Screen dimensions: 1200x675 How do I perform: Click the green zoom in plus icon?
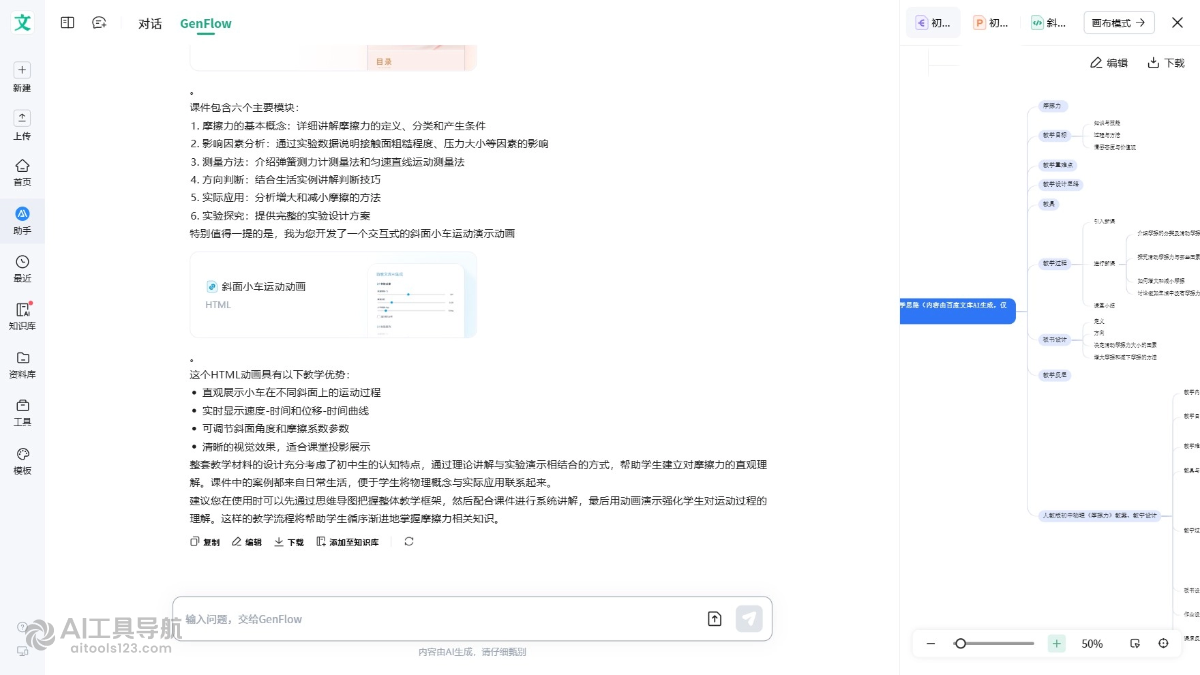(1057, 644)
